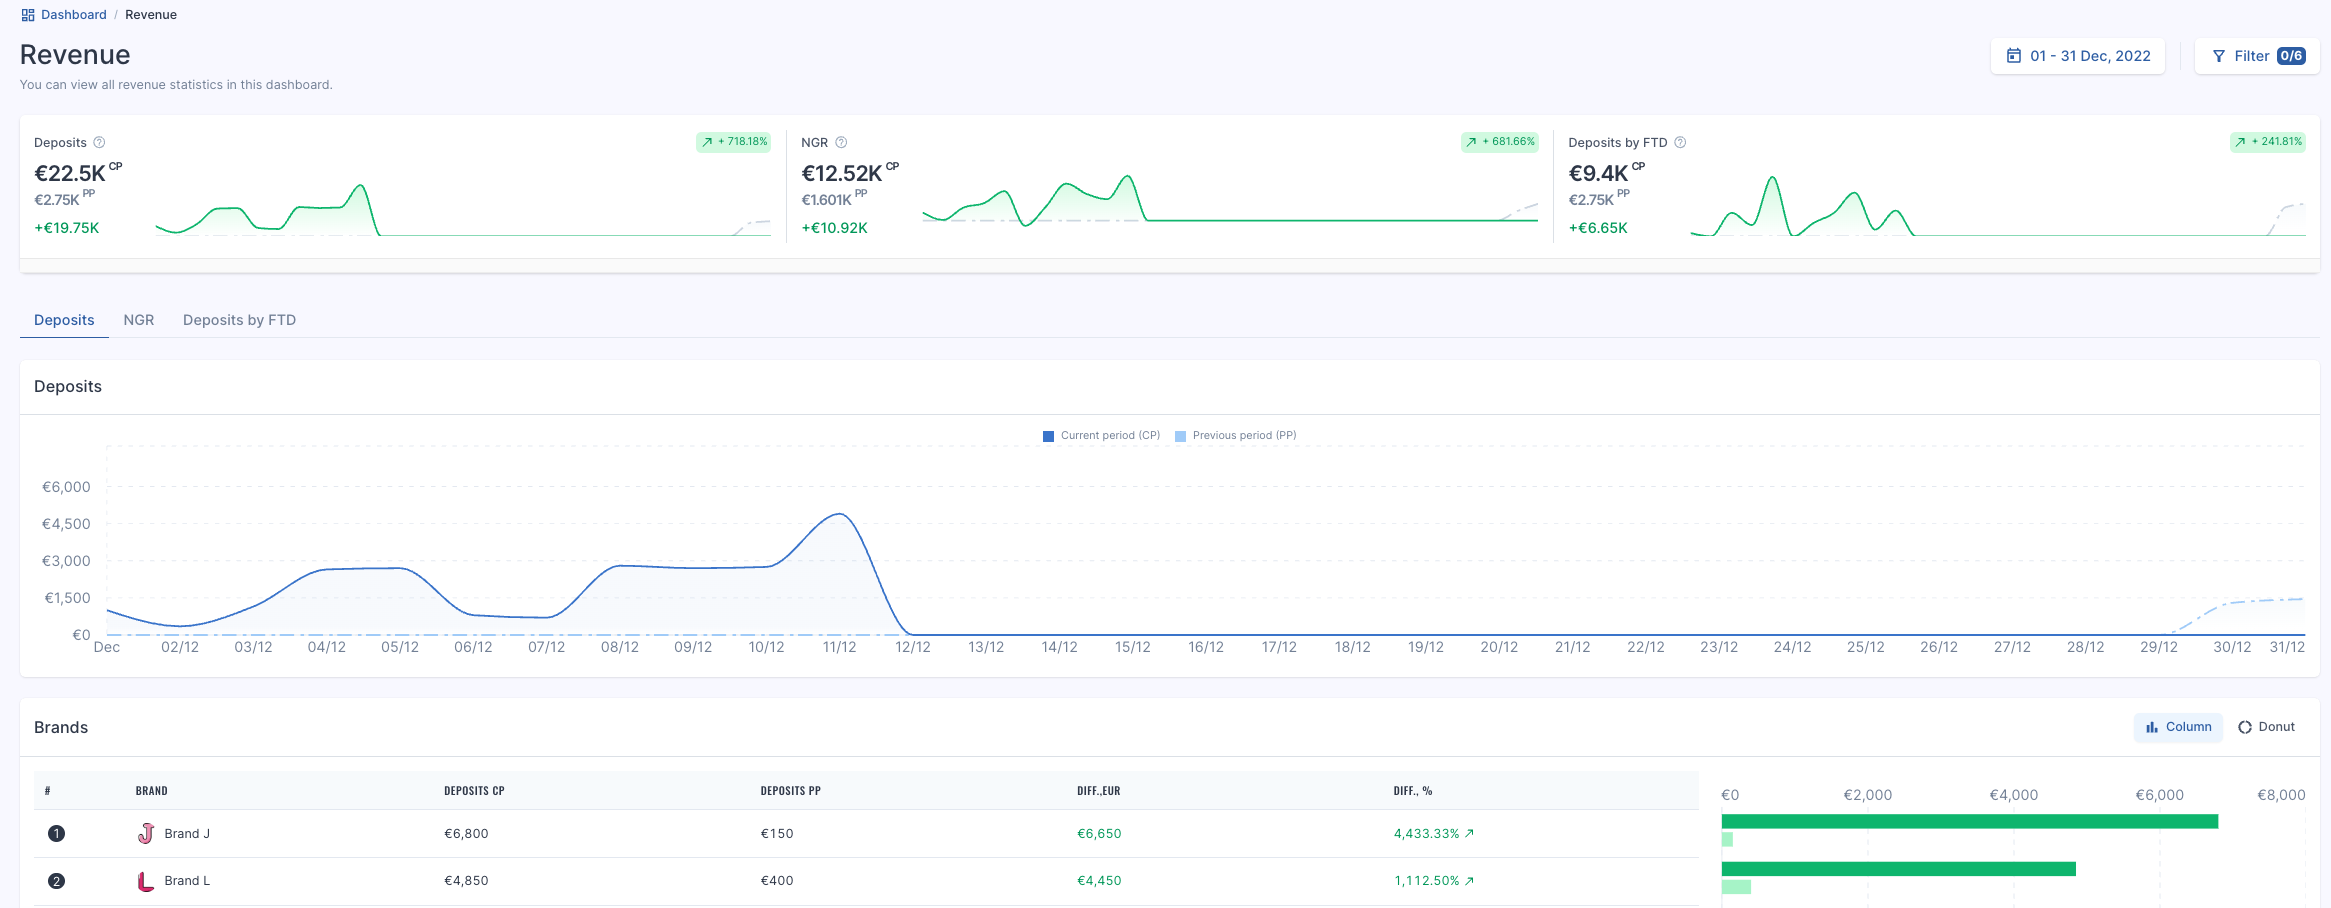This screenshot has height=908, width=2331.
Task: Click the trend arrow in the +681.66% badge
Action: pyautogui.click(x=1471, y=142)
